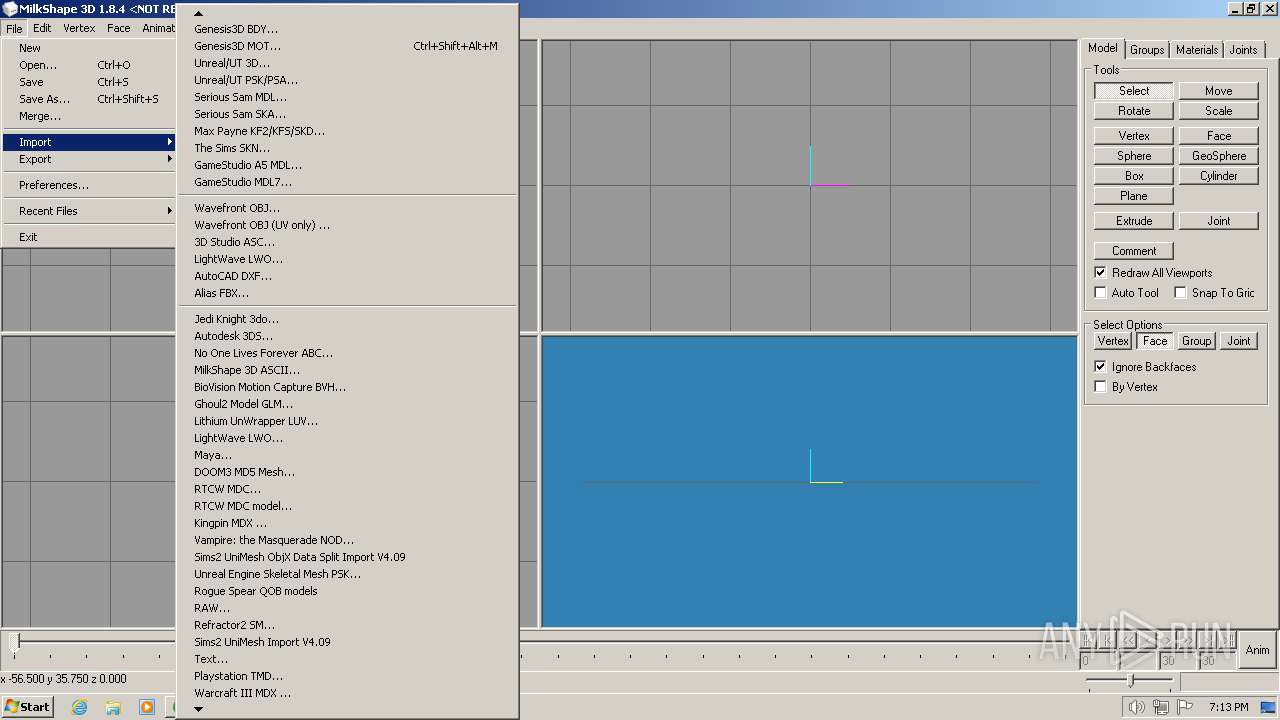The width and height of the screenshot is (1280, 720).
Task: Select the Scale tool button
Action: (1218, 111)
